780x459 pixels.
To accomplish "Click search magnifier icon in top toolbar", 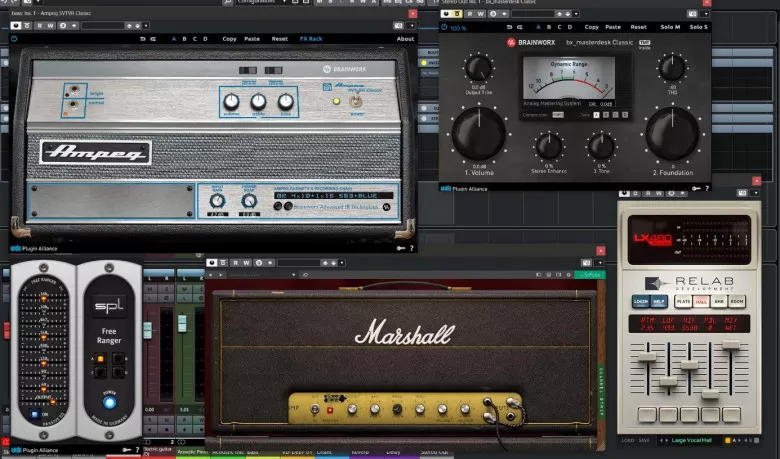I will click(227, 2).
